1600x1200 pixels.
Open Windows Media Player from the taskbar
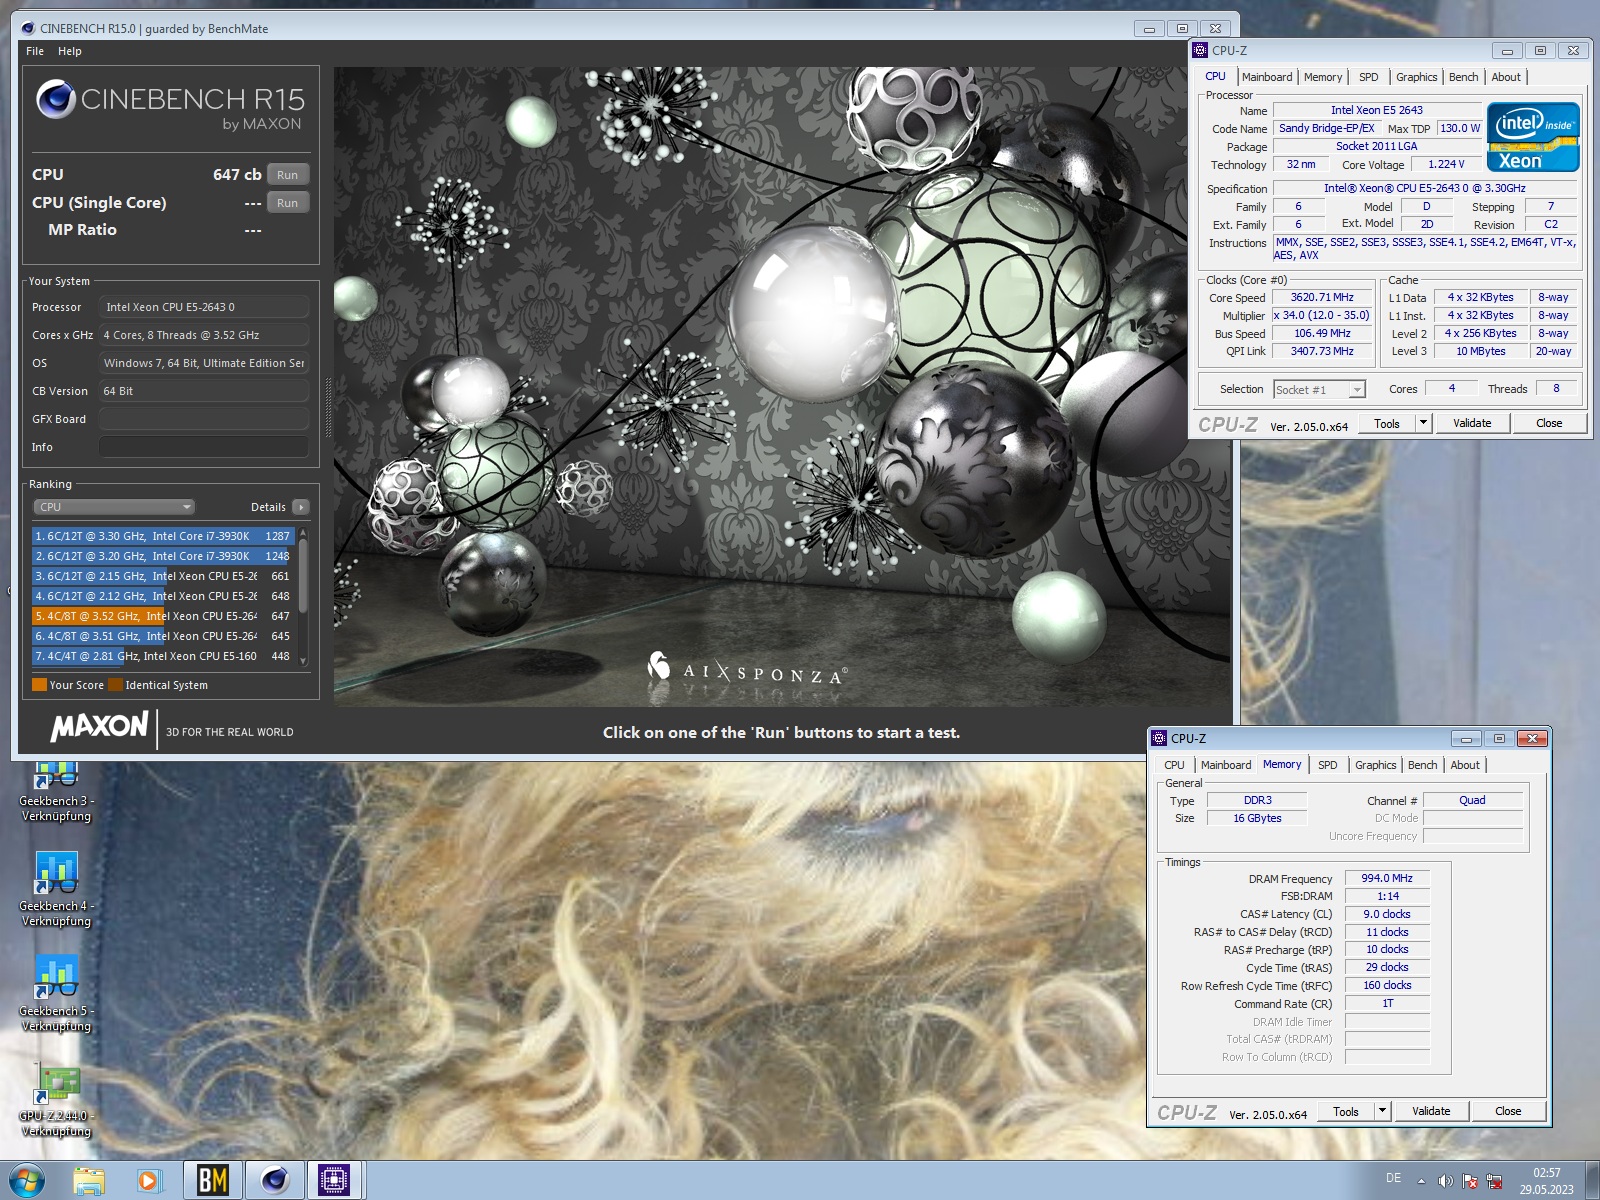tap(149, 1181)
